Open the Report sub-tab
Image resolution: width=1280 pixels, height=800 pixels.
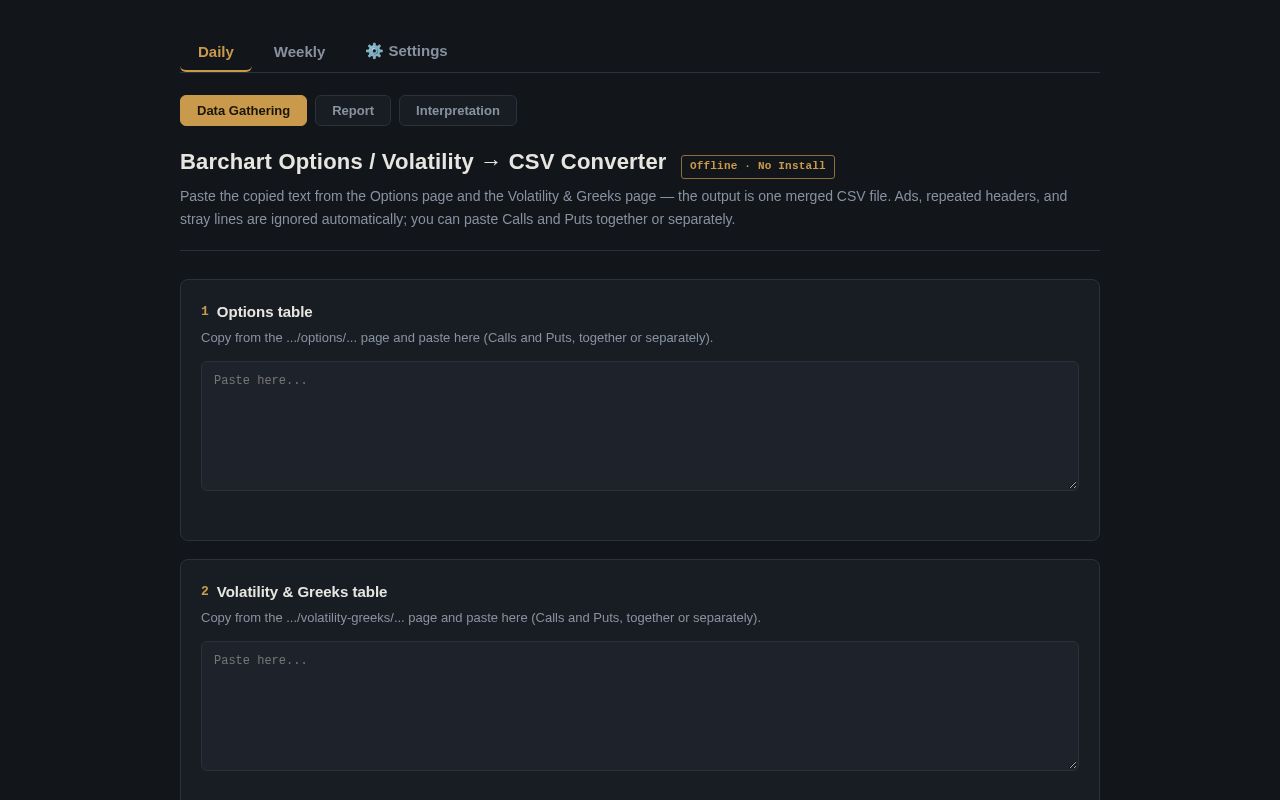(x=353, y=110)
